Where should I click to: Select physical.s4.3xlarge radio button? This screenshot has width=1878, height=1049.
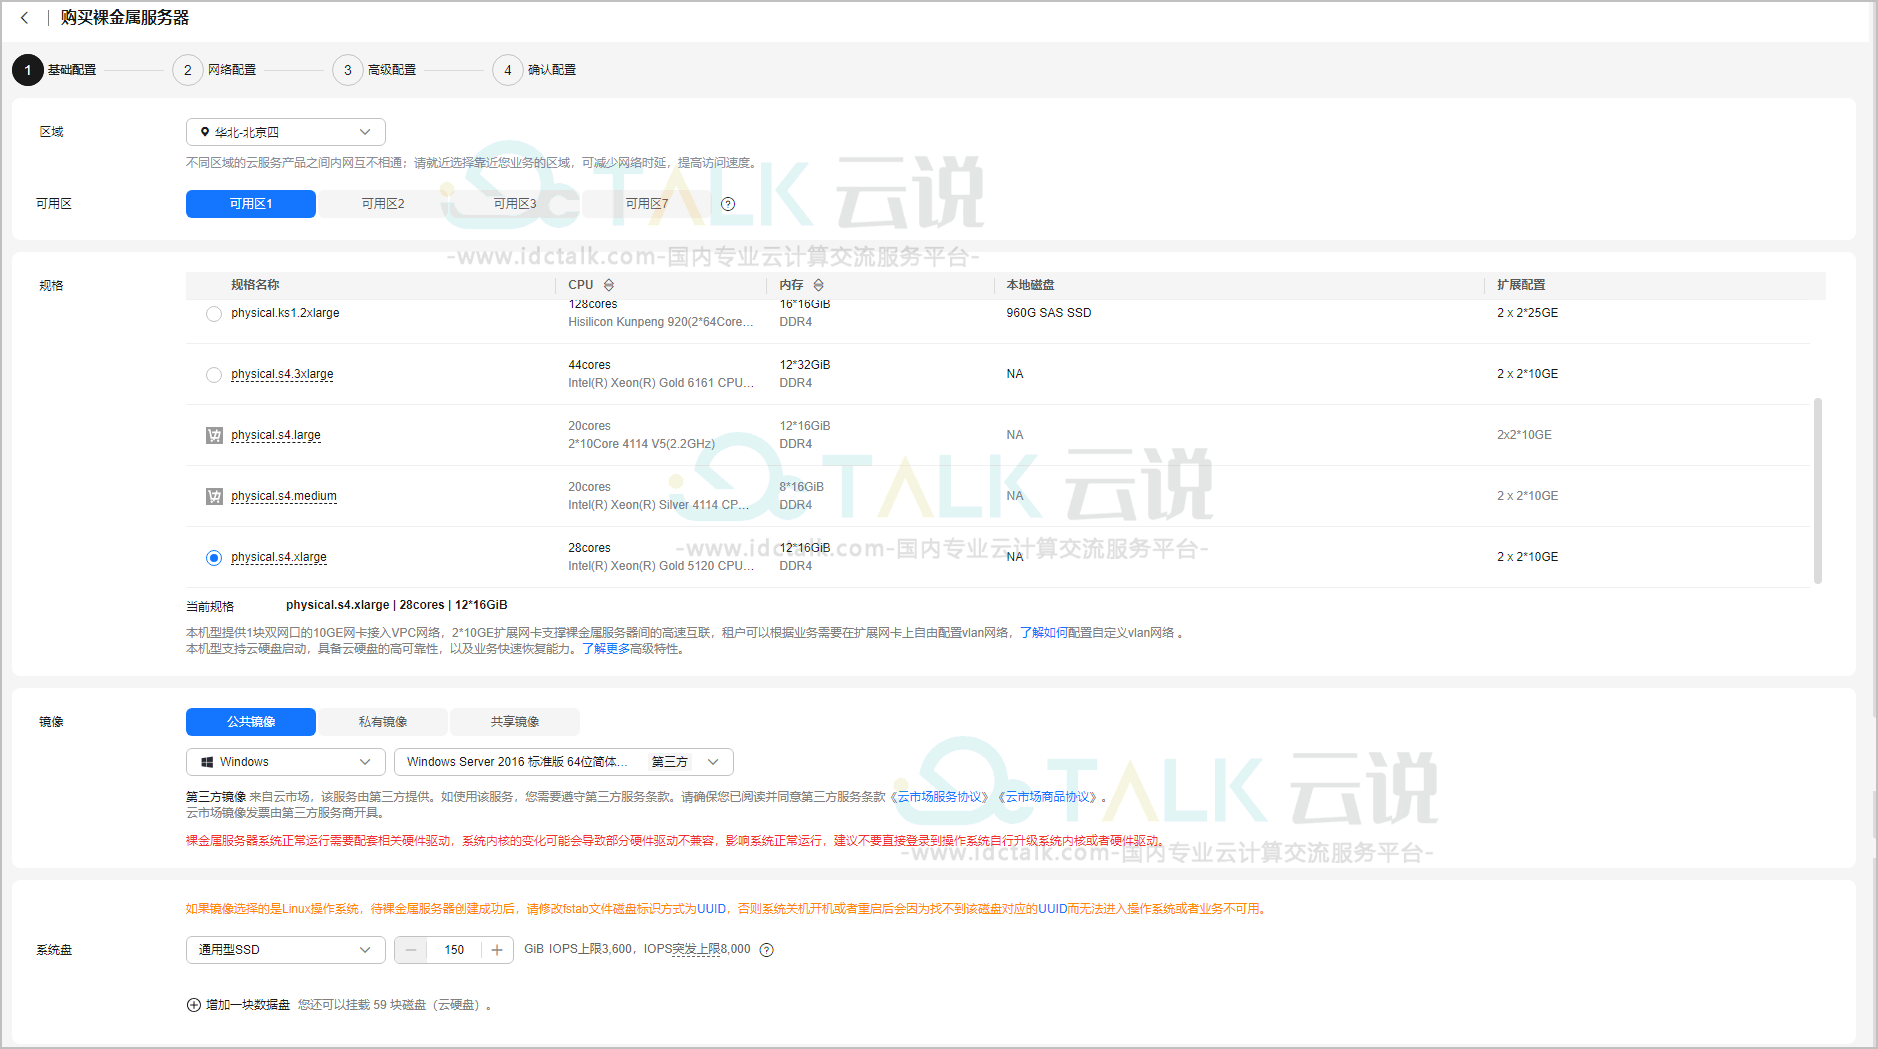214,375
